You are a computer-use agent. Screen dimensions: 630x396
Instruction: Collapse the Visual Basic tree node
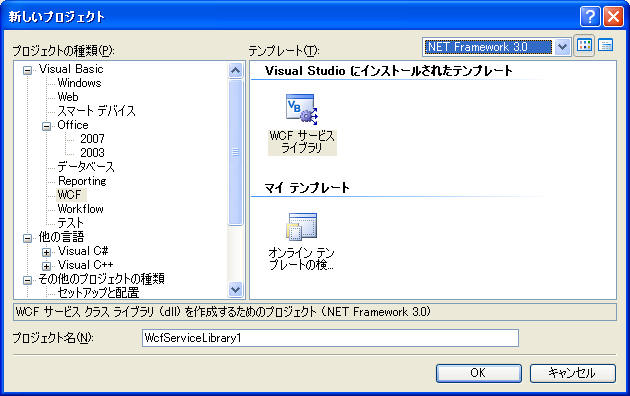[x=27, y=71]
